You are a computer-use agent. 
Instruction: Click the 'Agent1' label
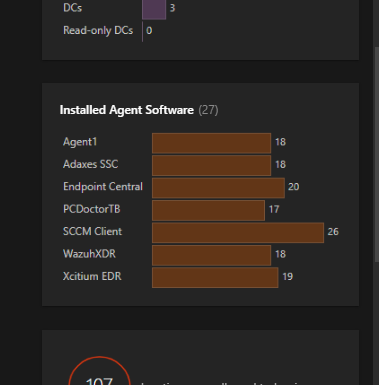click(x=80, y=142)
